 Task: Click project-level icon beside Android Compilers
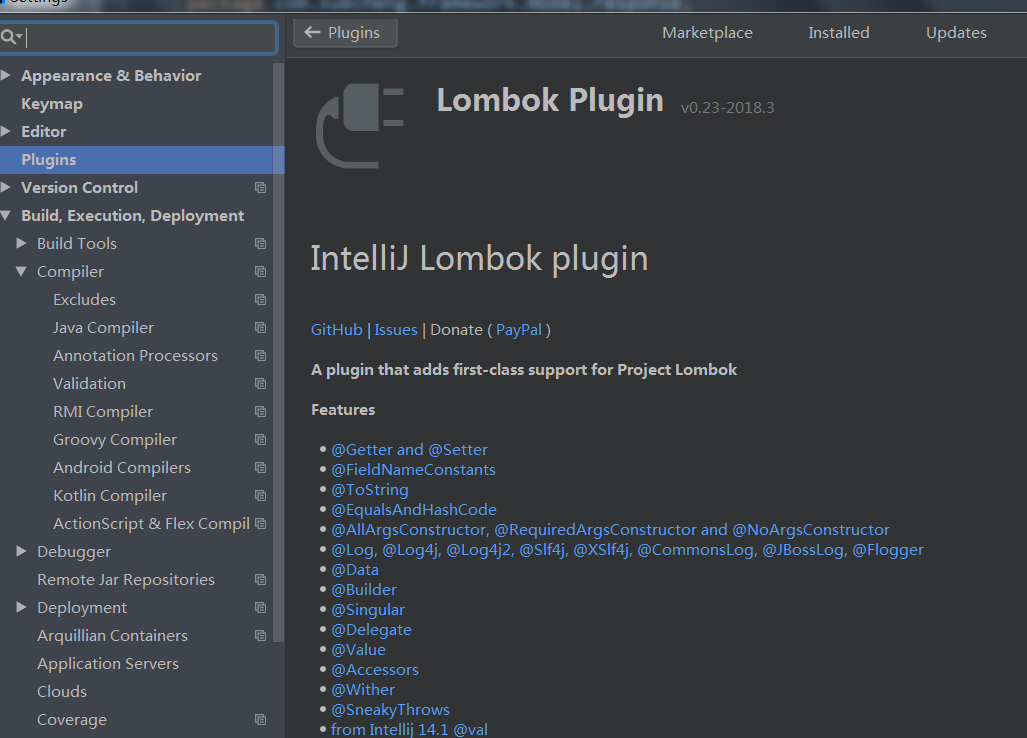(x=261, y=468)
